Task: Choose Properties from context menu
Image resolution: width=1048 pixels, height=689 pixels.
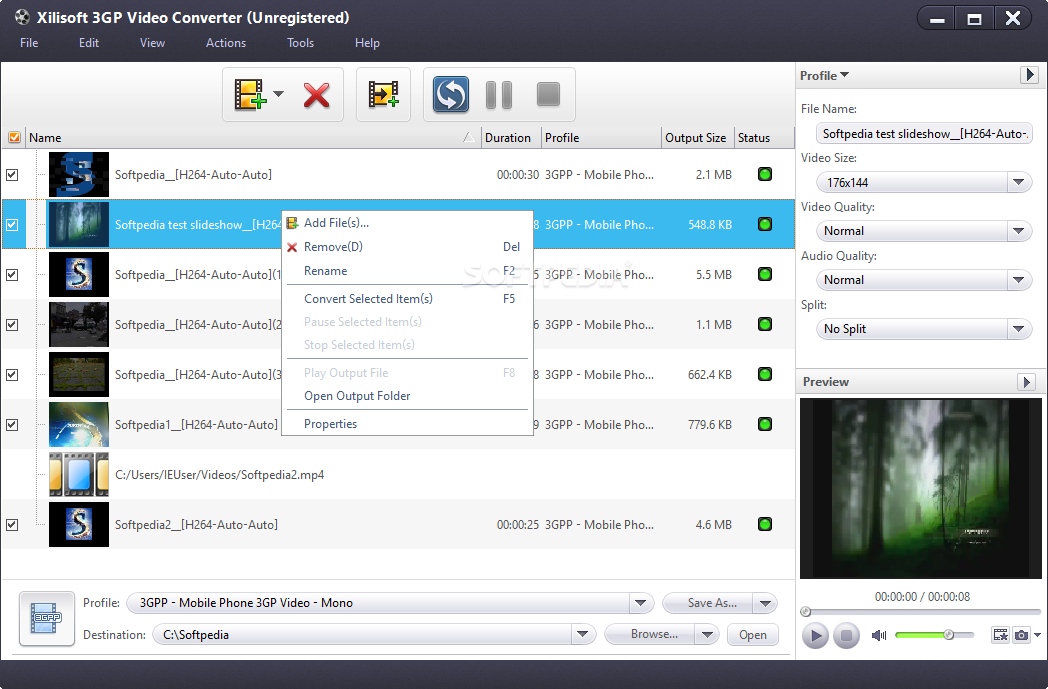Action: tap(407, 424)
